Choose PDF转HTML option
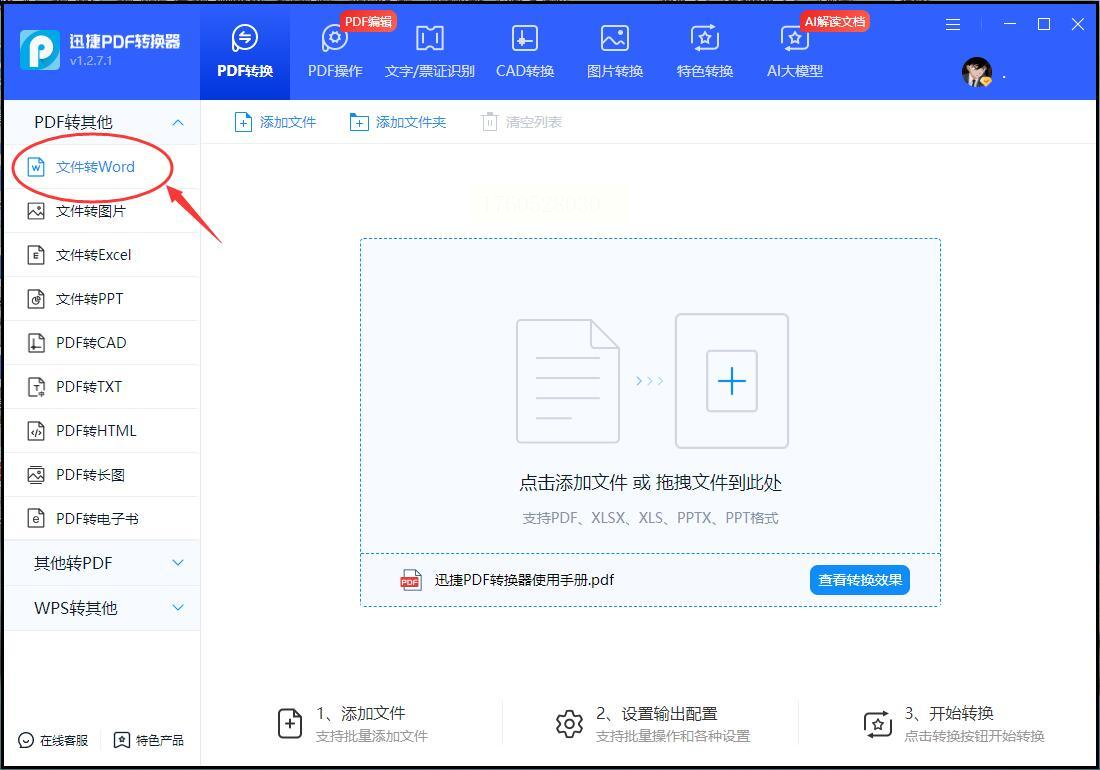The height and width of the screenshot is (770, 1100). tap(102, 431)
